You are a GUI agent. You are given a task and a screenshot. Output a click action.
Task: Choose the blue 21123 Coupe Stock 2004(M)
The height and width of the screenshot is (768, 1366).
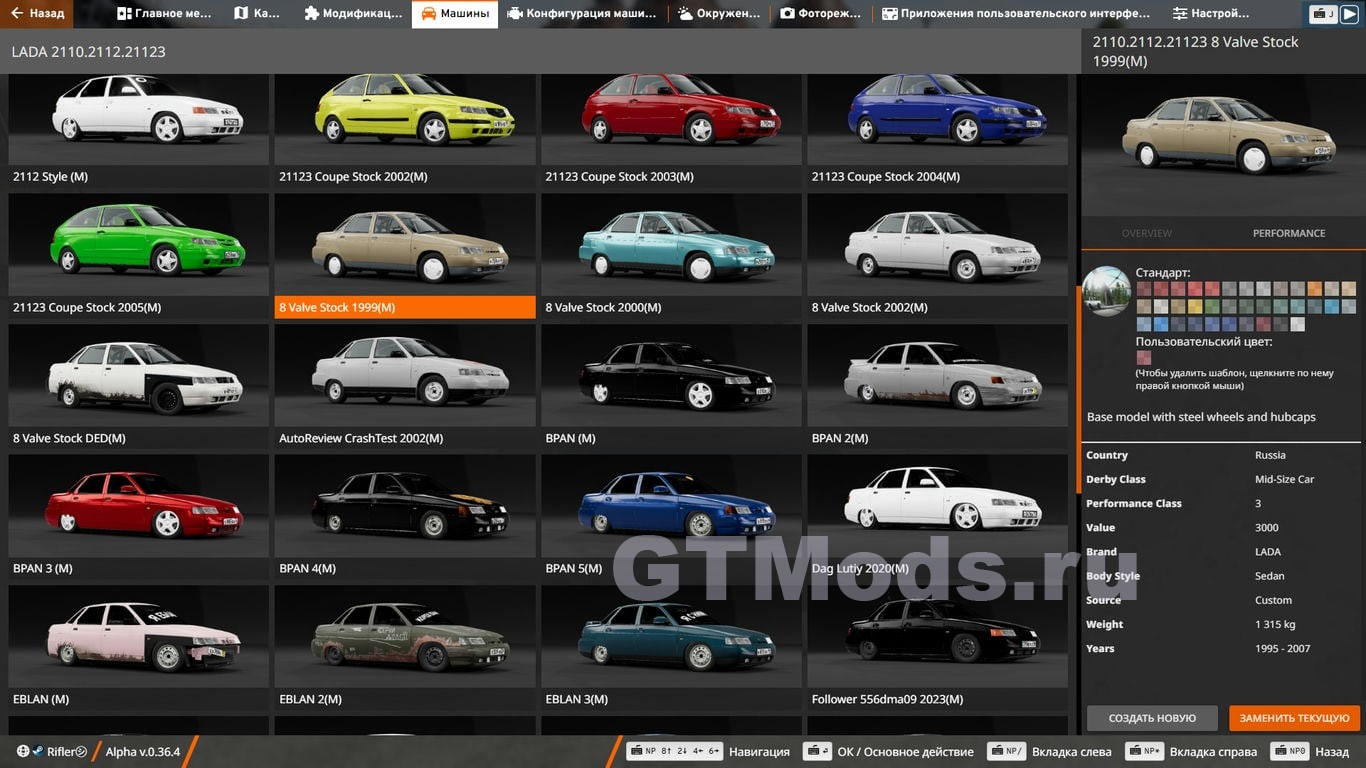[x=938, y=130]
